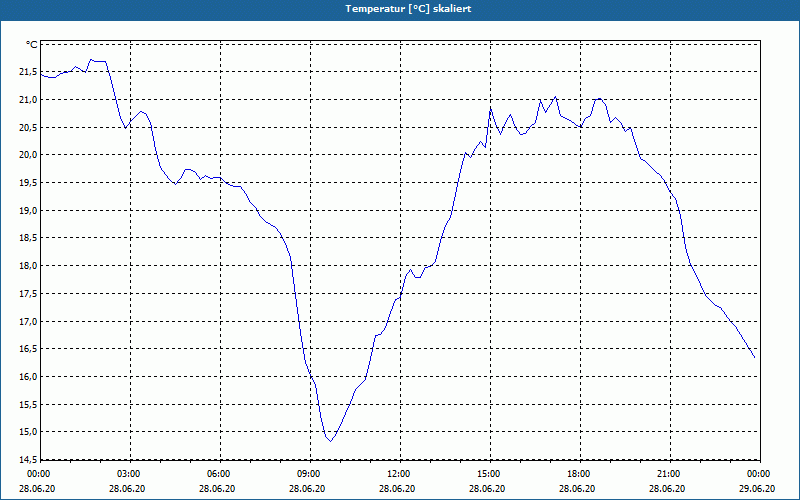Click the "Temperatur [°C] skaliert" chart title

click(x=408, y=9)
